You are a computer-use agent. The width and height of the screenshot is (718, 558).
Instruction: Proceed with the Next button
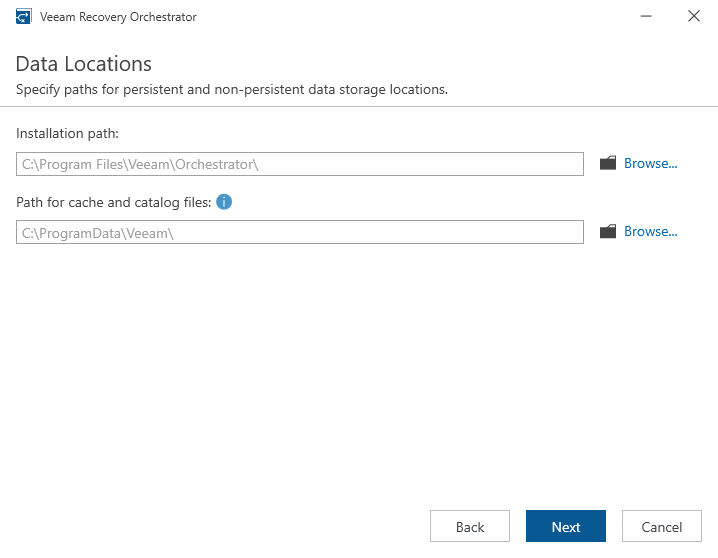click(x=566, y=527)
